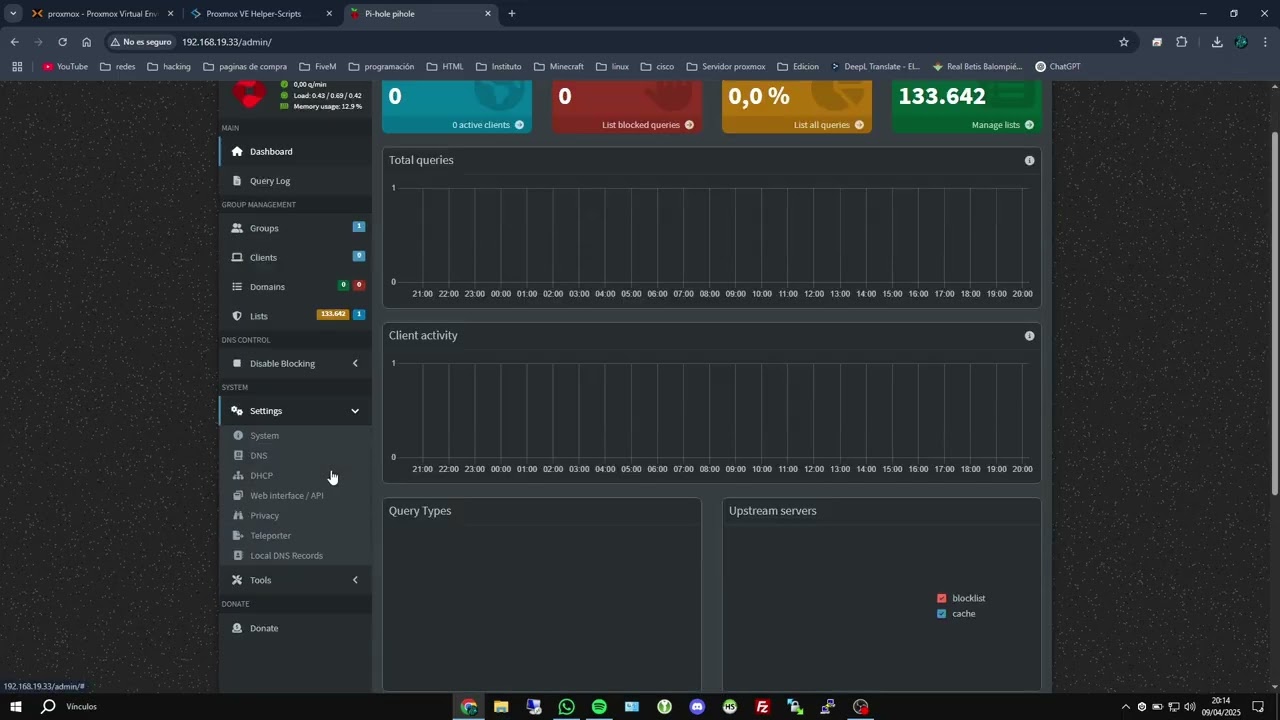Open Spotify from the taskbar
This screenshot has width=1280, height=720.
[599, 707]
